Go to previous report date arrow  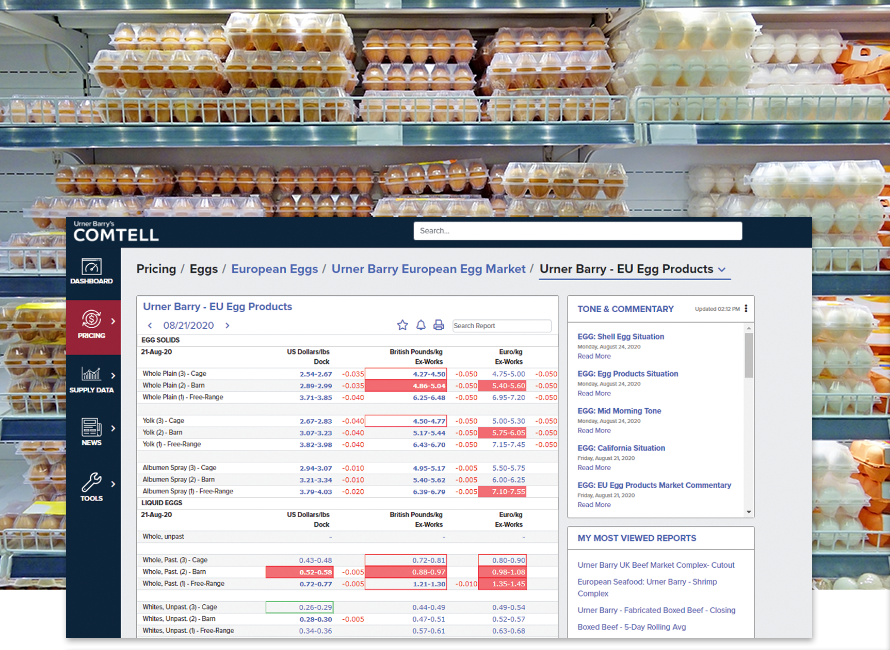pos(150,326)
